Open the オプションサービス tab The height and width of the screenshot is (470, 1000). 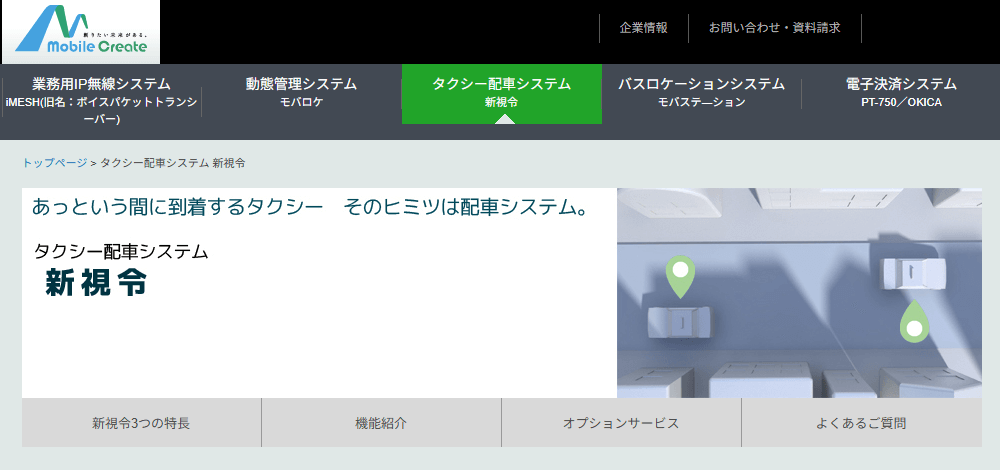(x=621, y=423)
